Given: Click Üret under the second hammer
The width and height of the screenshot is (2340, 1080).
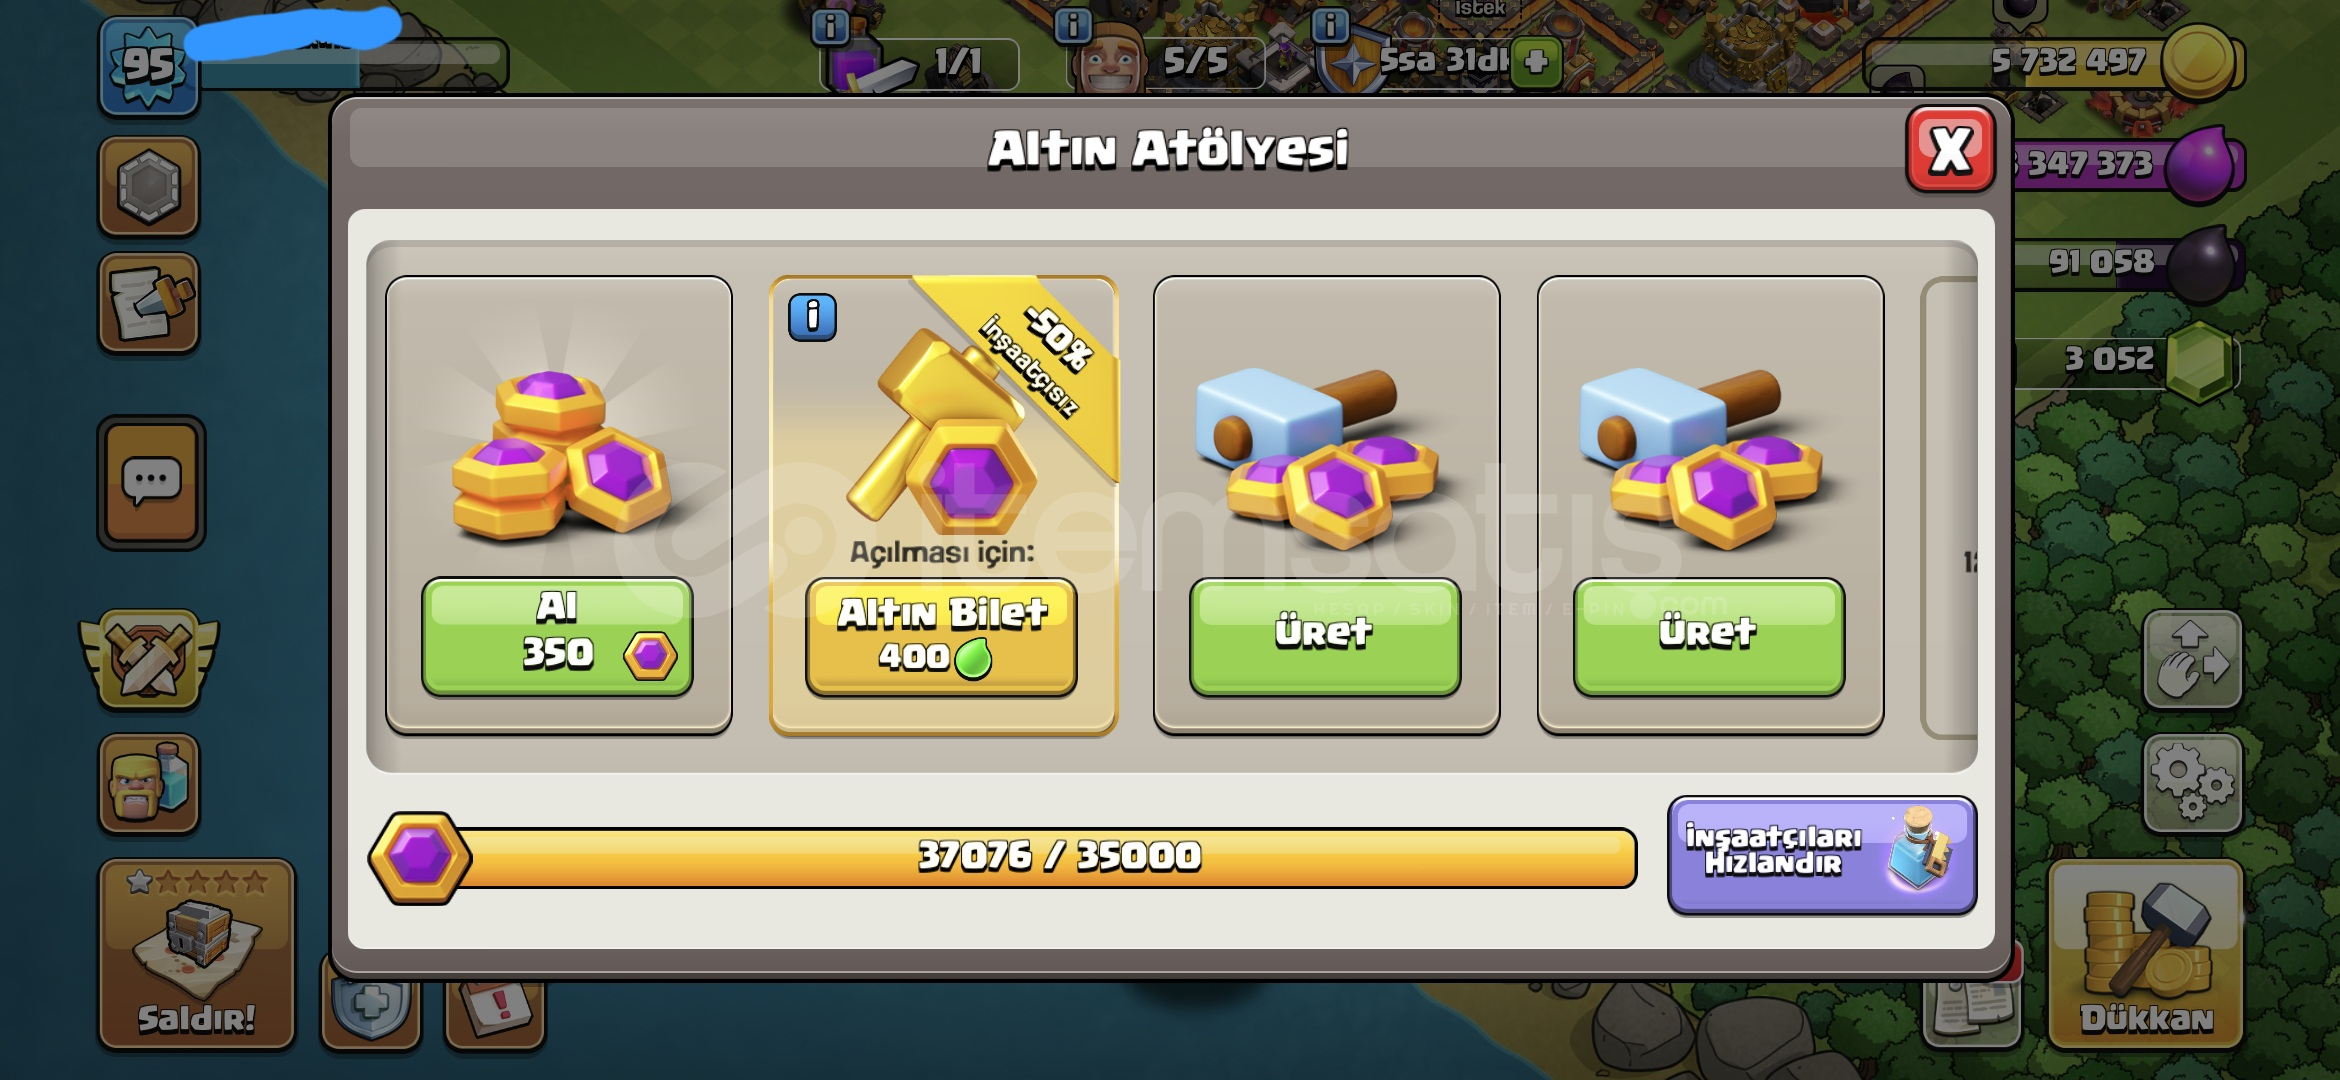Looking at the screenshot, I should click(x=1709, y=636).
